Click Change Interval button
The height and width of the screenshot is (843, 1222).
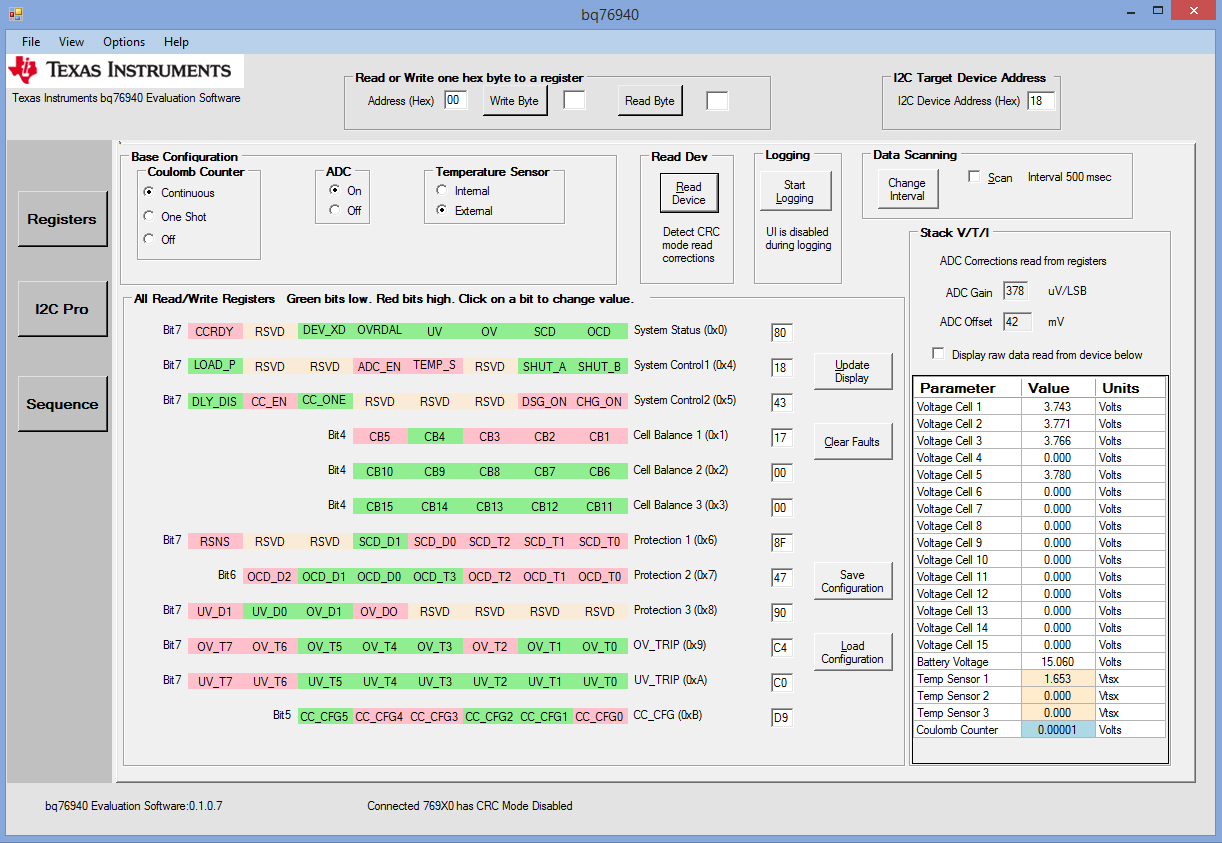tap(907, 189)
